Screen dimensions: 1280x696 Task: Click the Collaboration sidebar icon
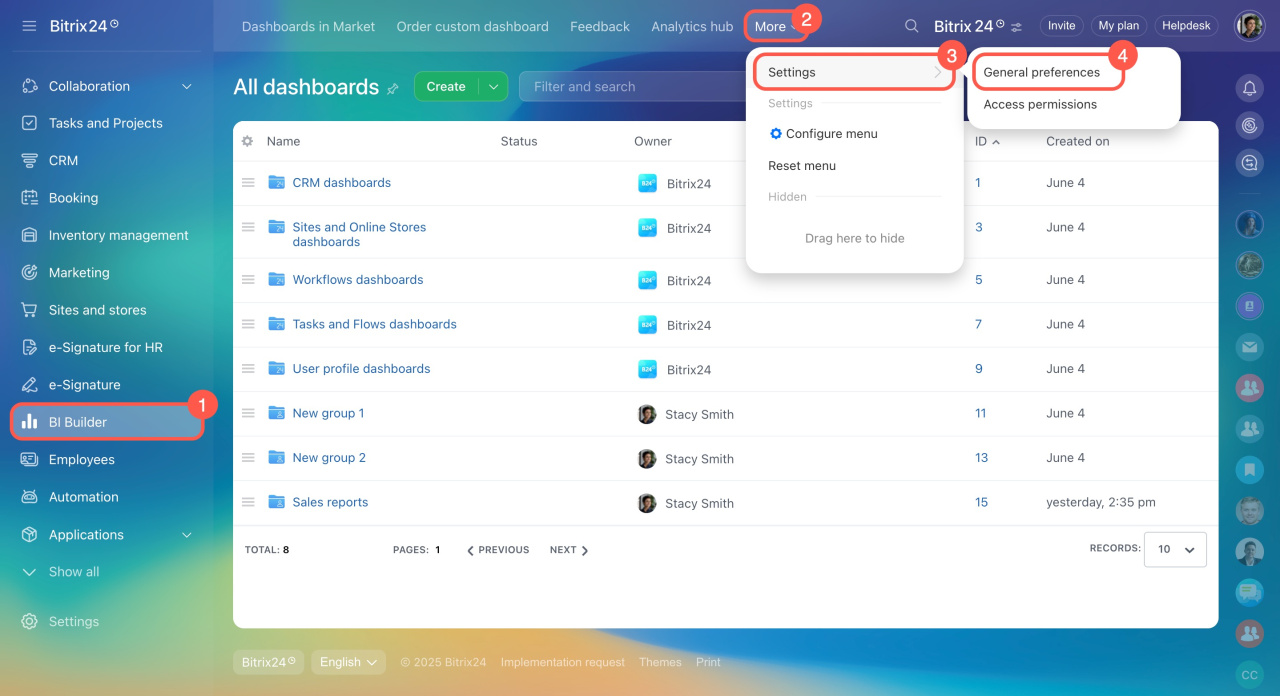pyautogui.click(x=30, y=86)
